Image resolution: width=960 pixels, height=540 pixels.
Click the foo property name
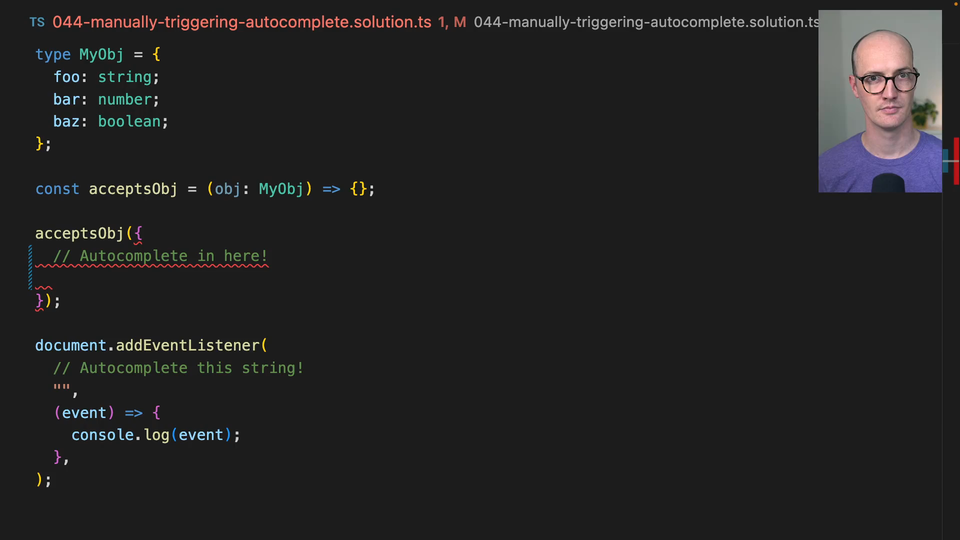(x=66, y=77)
